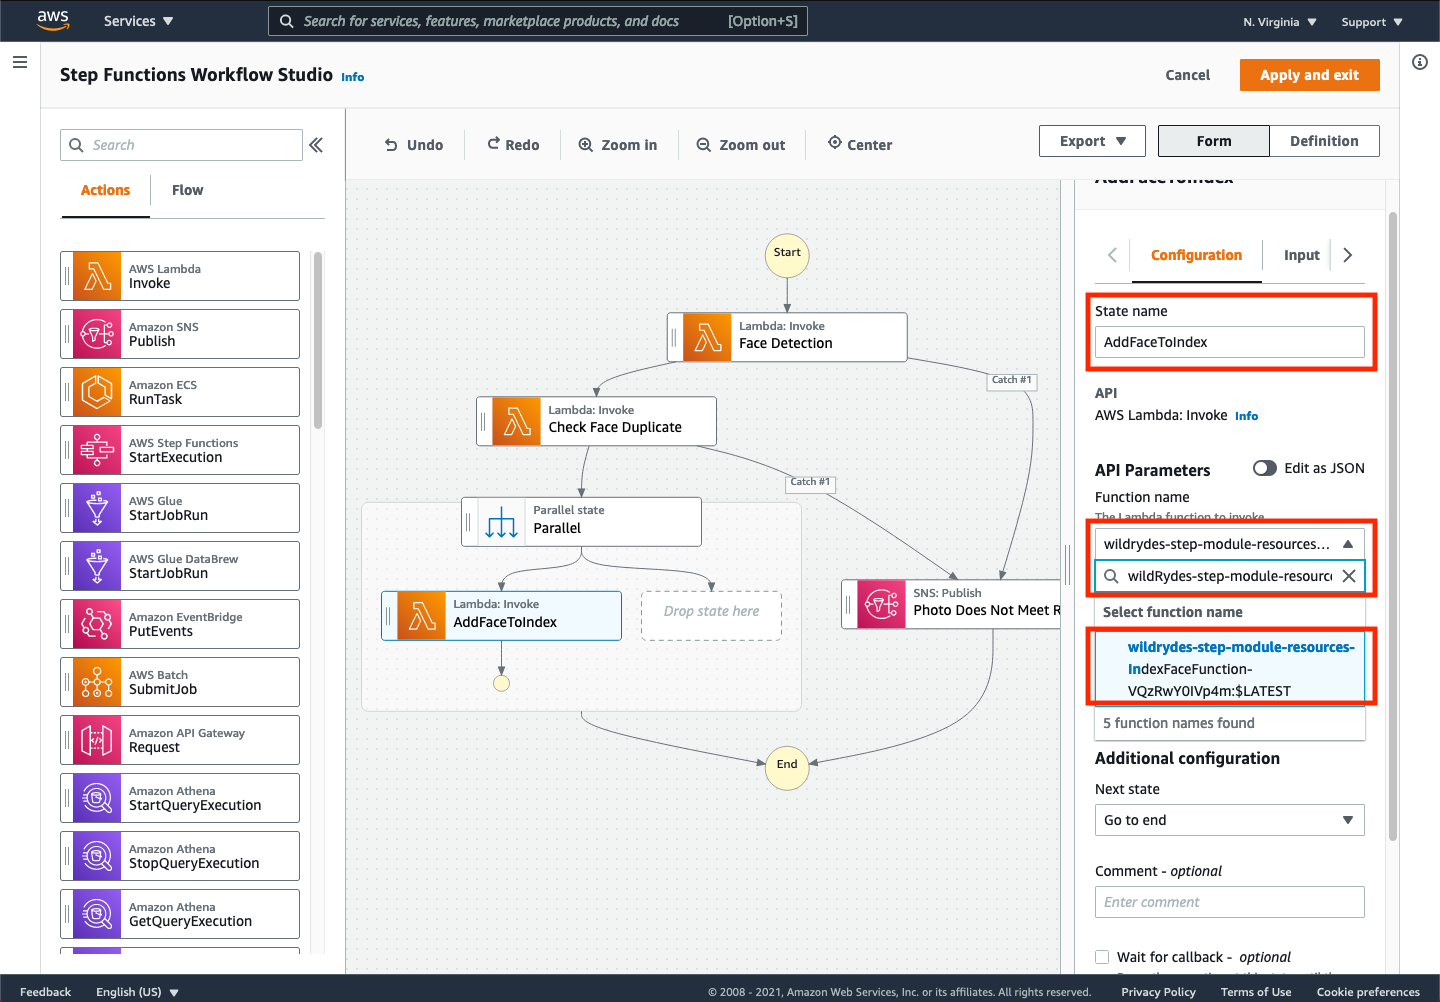This screenshot has height=1002, width=1440.
Task: Open the Input tab
Action: point(1301,255)
